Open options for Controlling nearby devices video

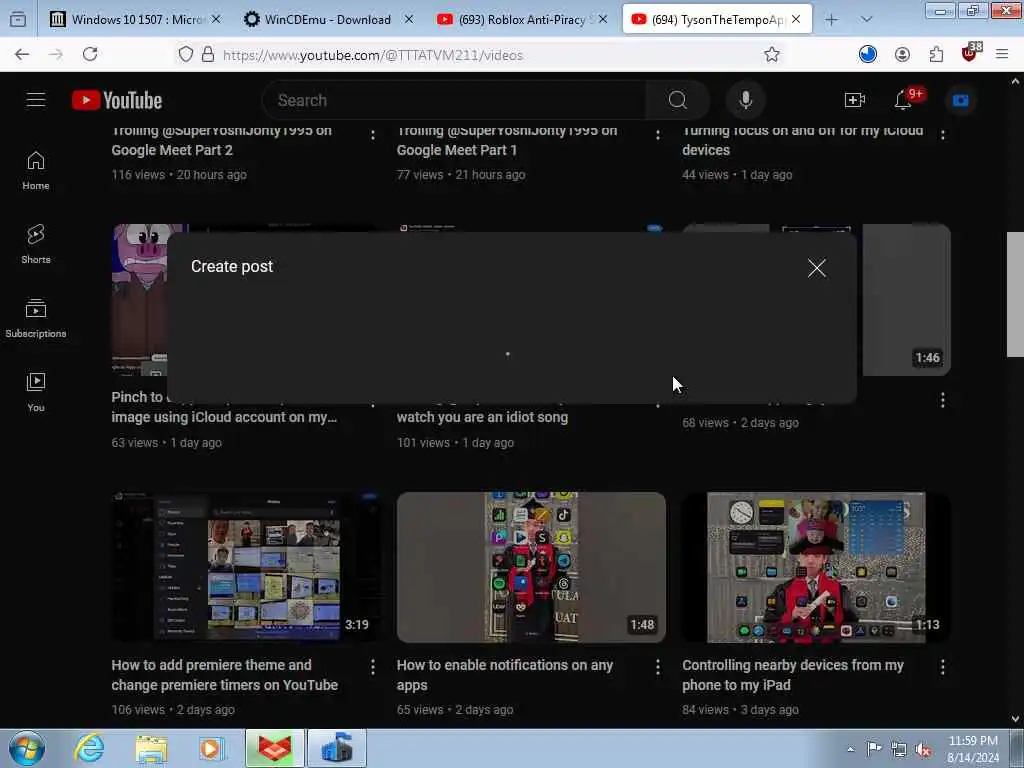(x=942, y=667)
